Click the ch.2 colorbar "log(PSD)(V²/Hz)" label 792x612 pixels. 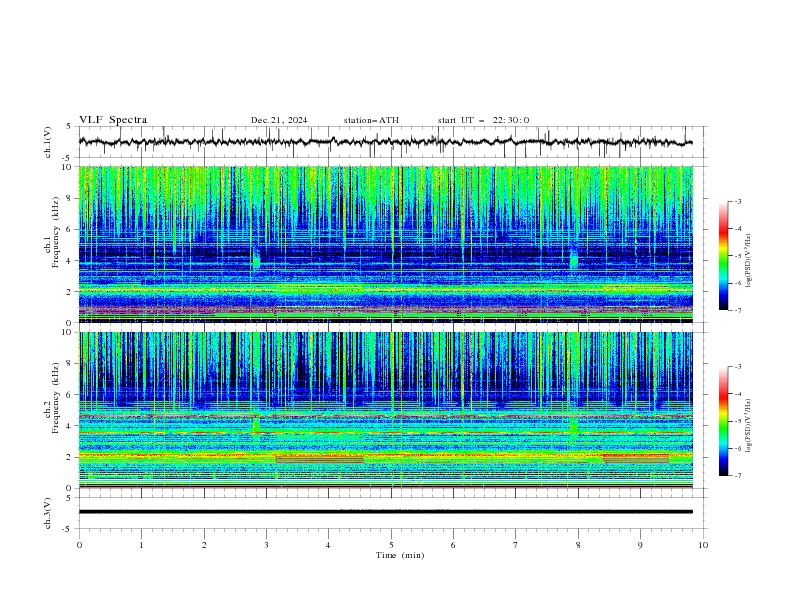(748, 426)
